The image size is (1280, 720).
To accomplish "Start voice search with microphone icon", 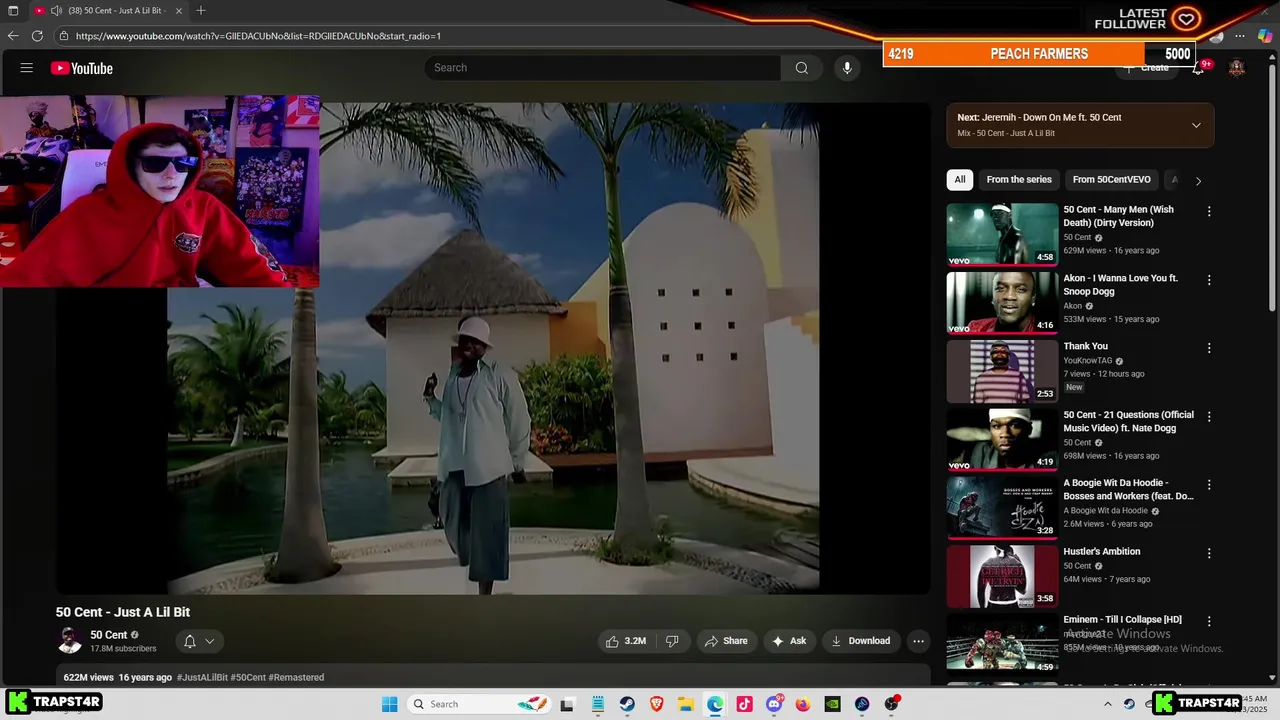I will click(x=847, y=68).
